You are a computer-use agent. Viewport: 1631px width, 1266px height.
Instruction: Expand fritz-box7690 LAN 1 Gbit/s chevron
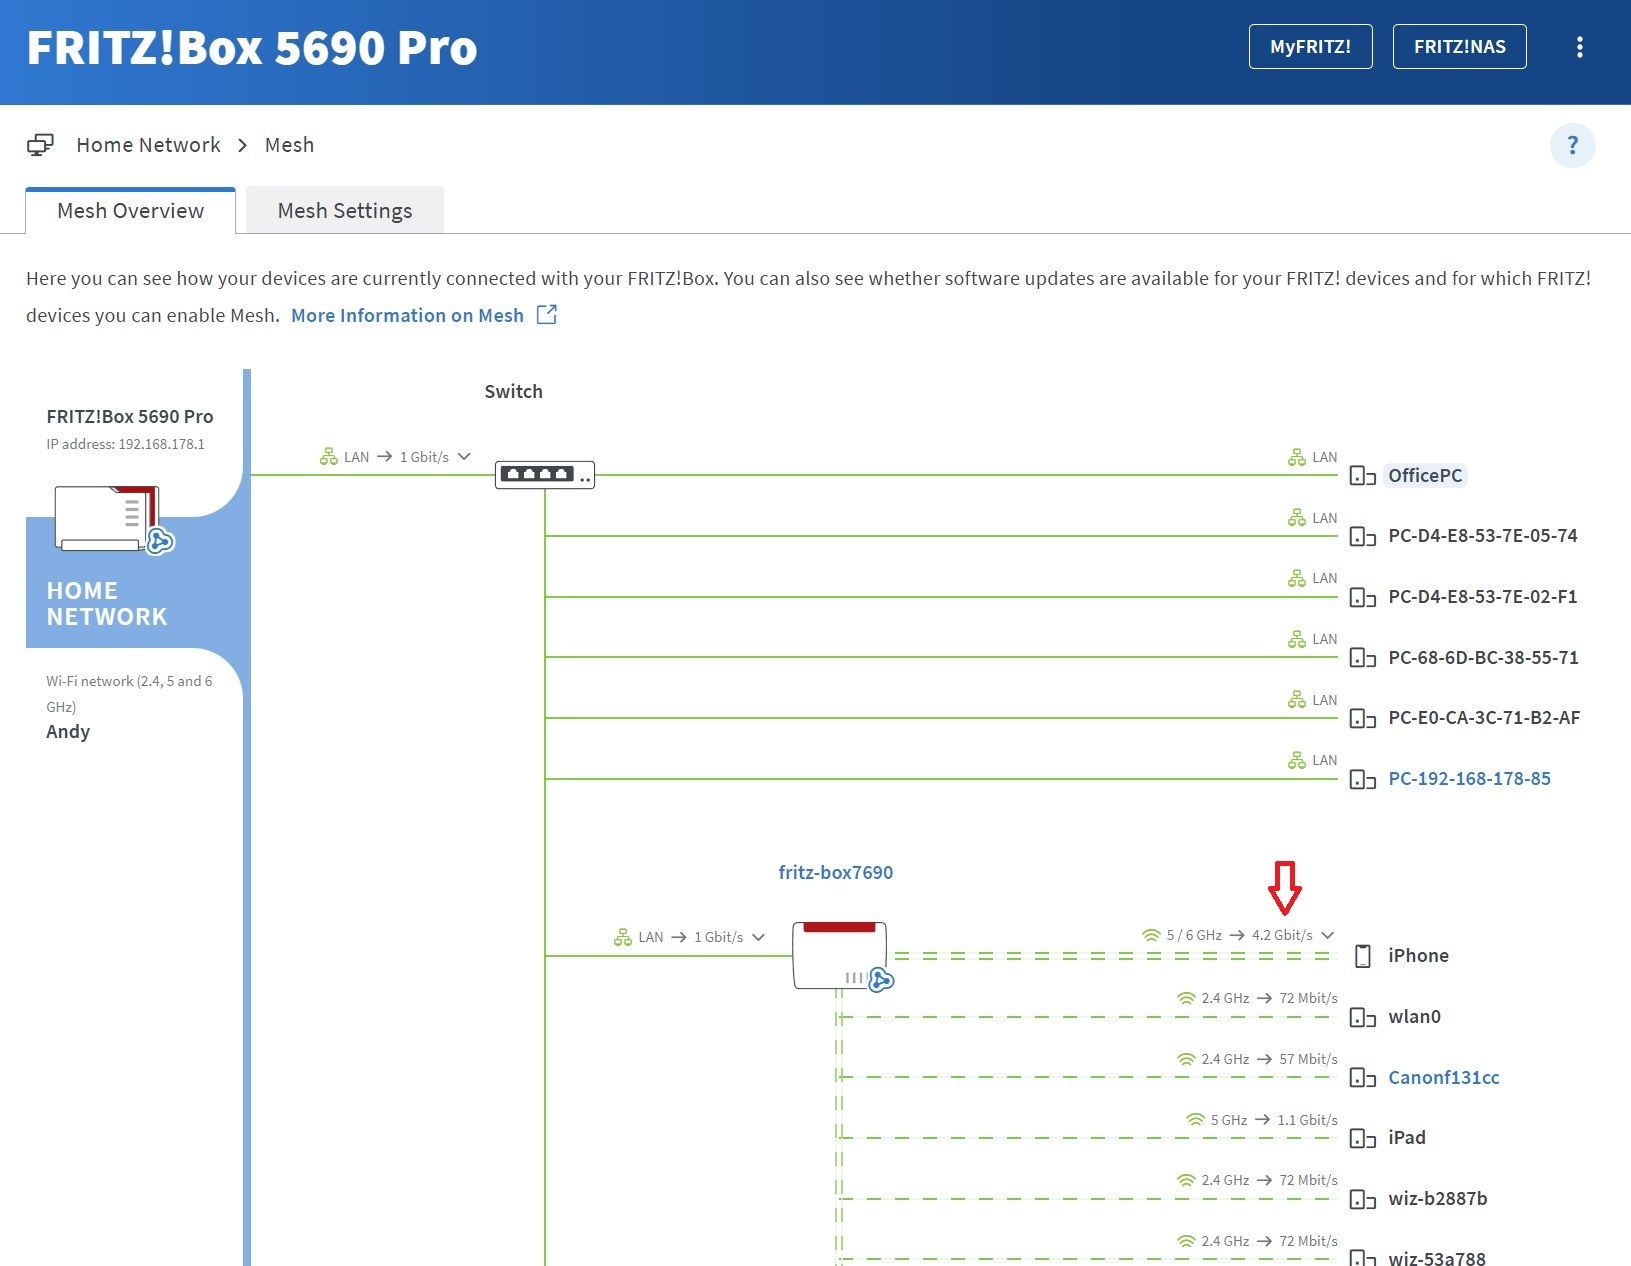click(x=759, y=937)
